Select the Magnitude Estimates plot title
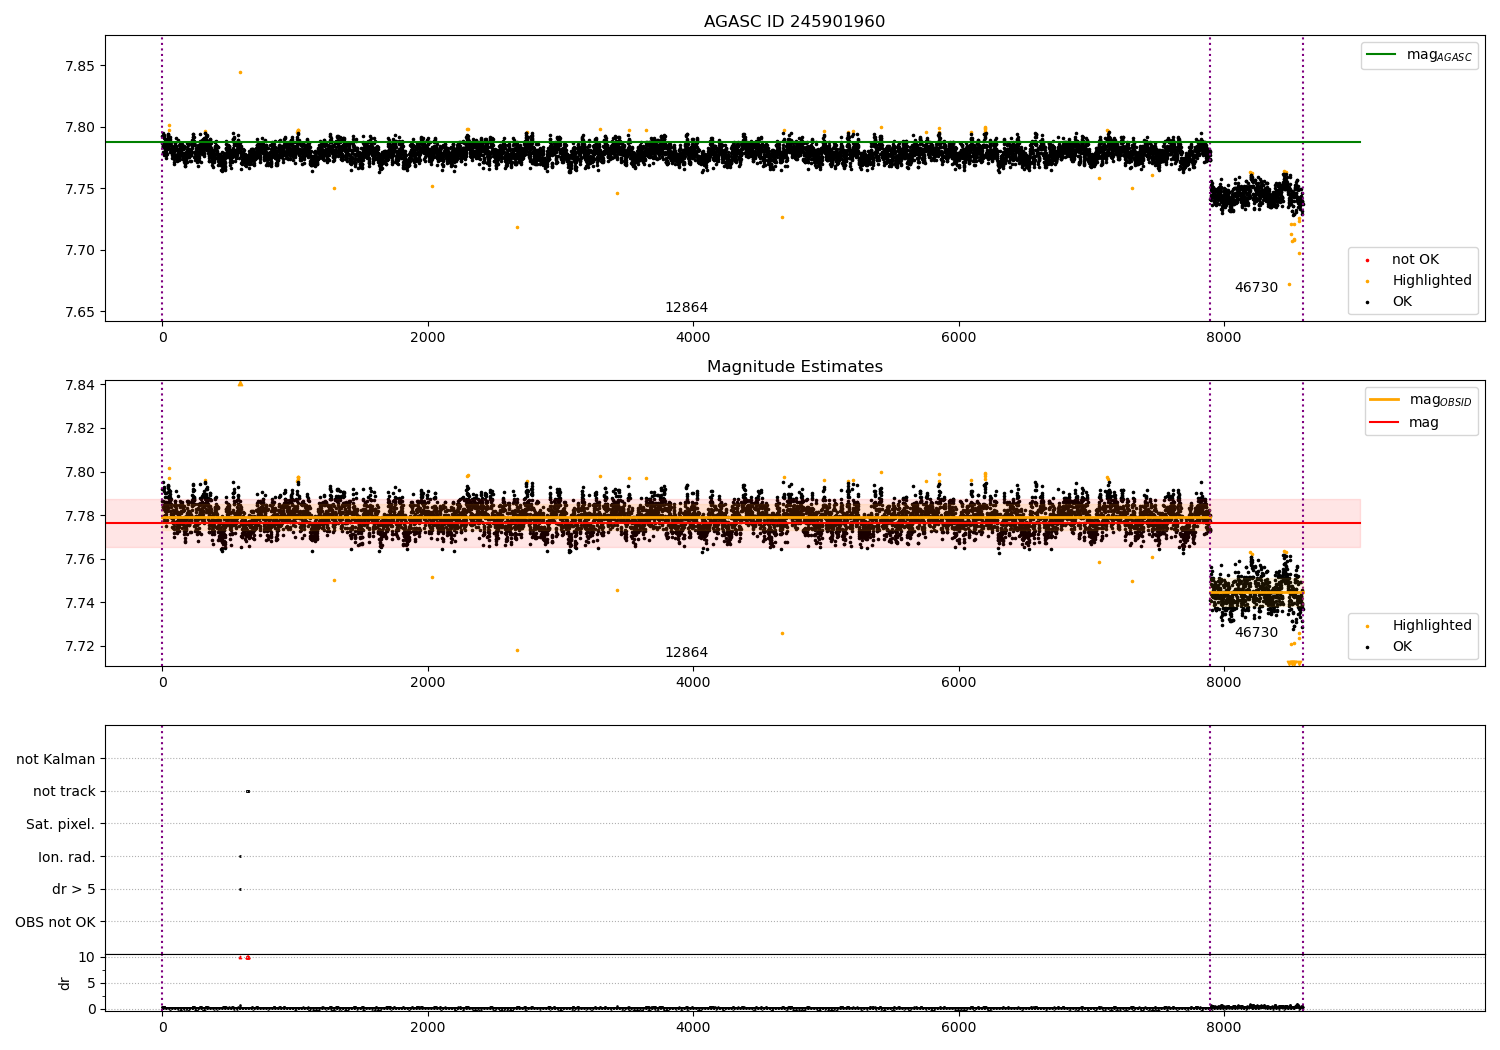This screenshot has width=1500, height=1050. pyautogui.click(x=795, y=367)
